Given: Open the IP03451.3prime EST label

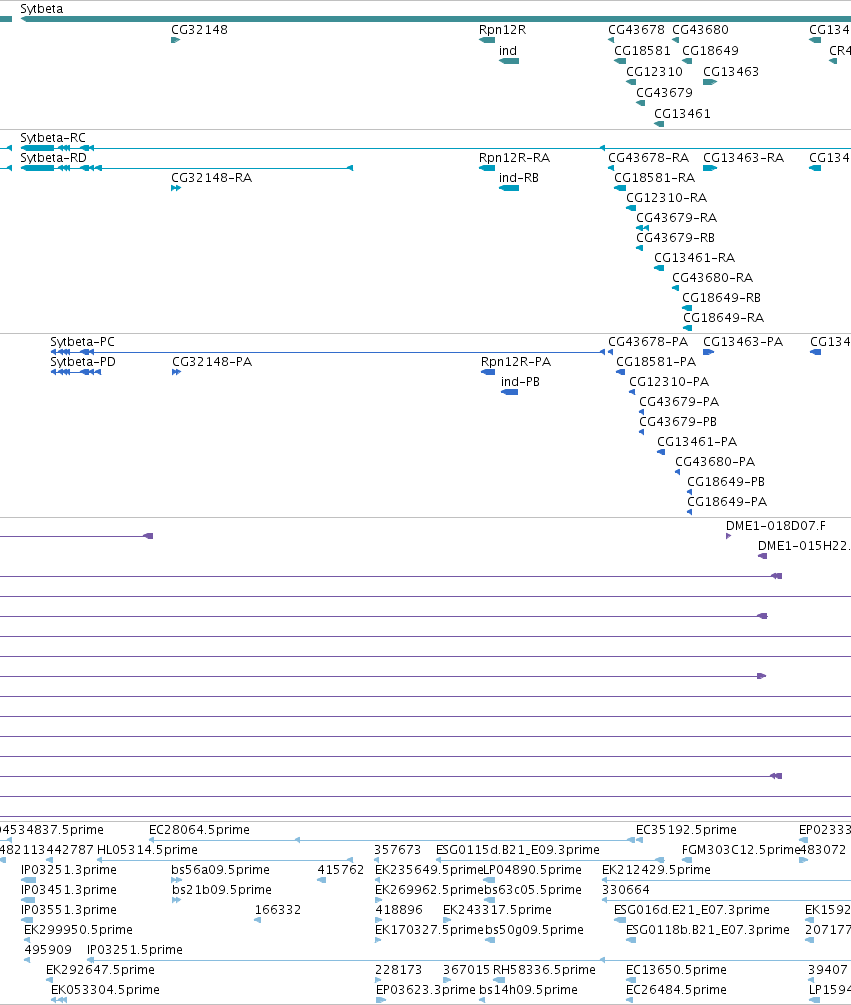Looking at the screenshot, I should coord(69,890).
